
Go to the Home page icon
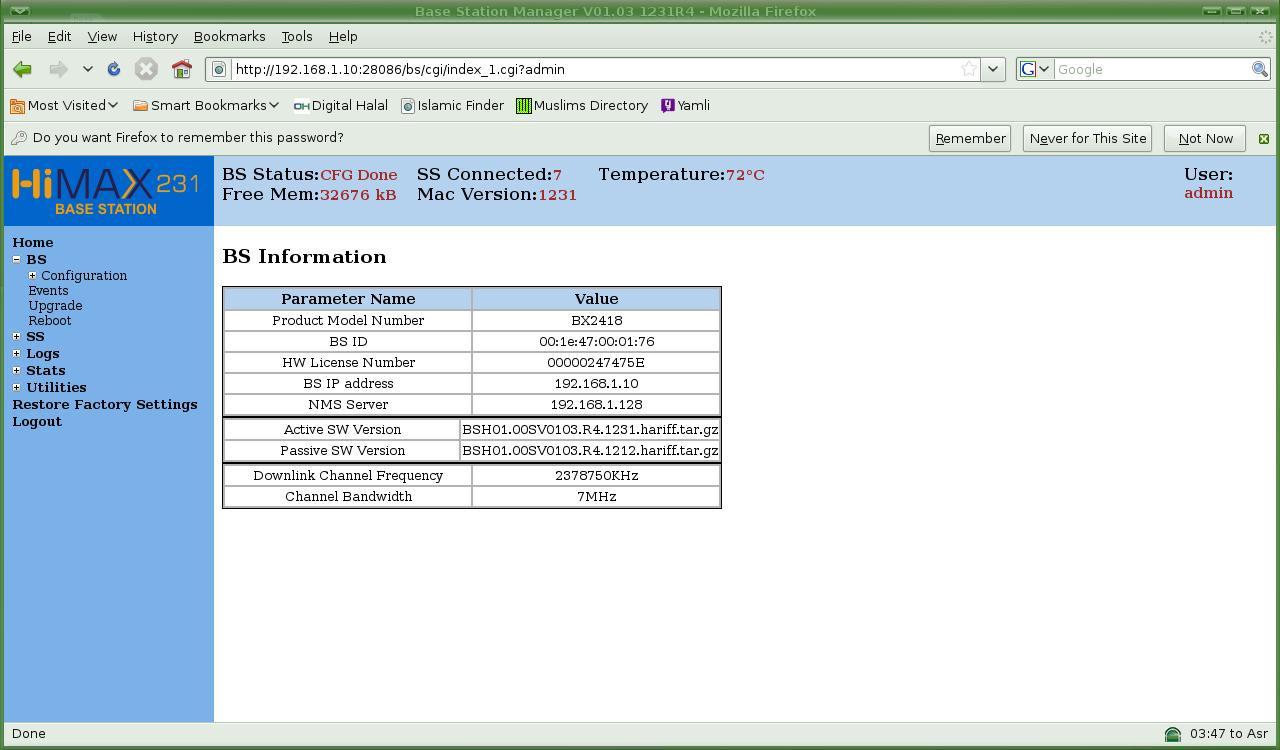point(181,69)
